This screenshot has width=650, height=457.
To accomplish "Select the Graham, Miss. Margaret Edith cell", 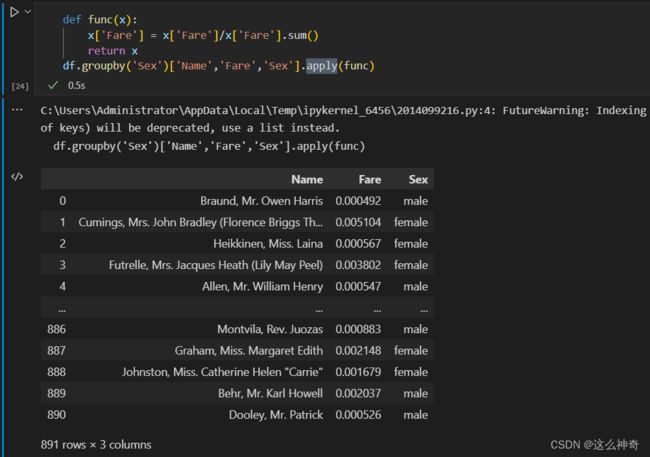I will pyautogui.click(x=249, y=350).
